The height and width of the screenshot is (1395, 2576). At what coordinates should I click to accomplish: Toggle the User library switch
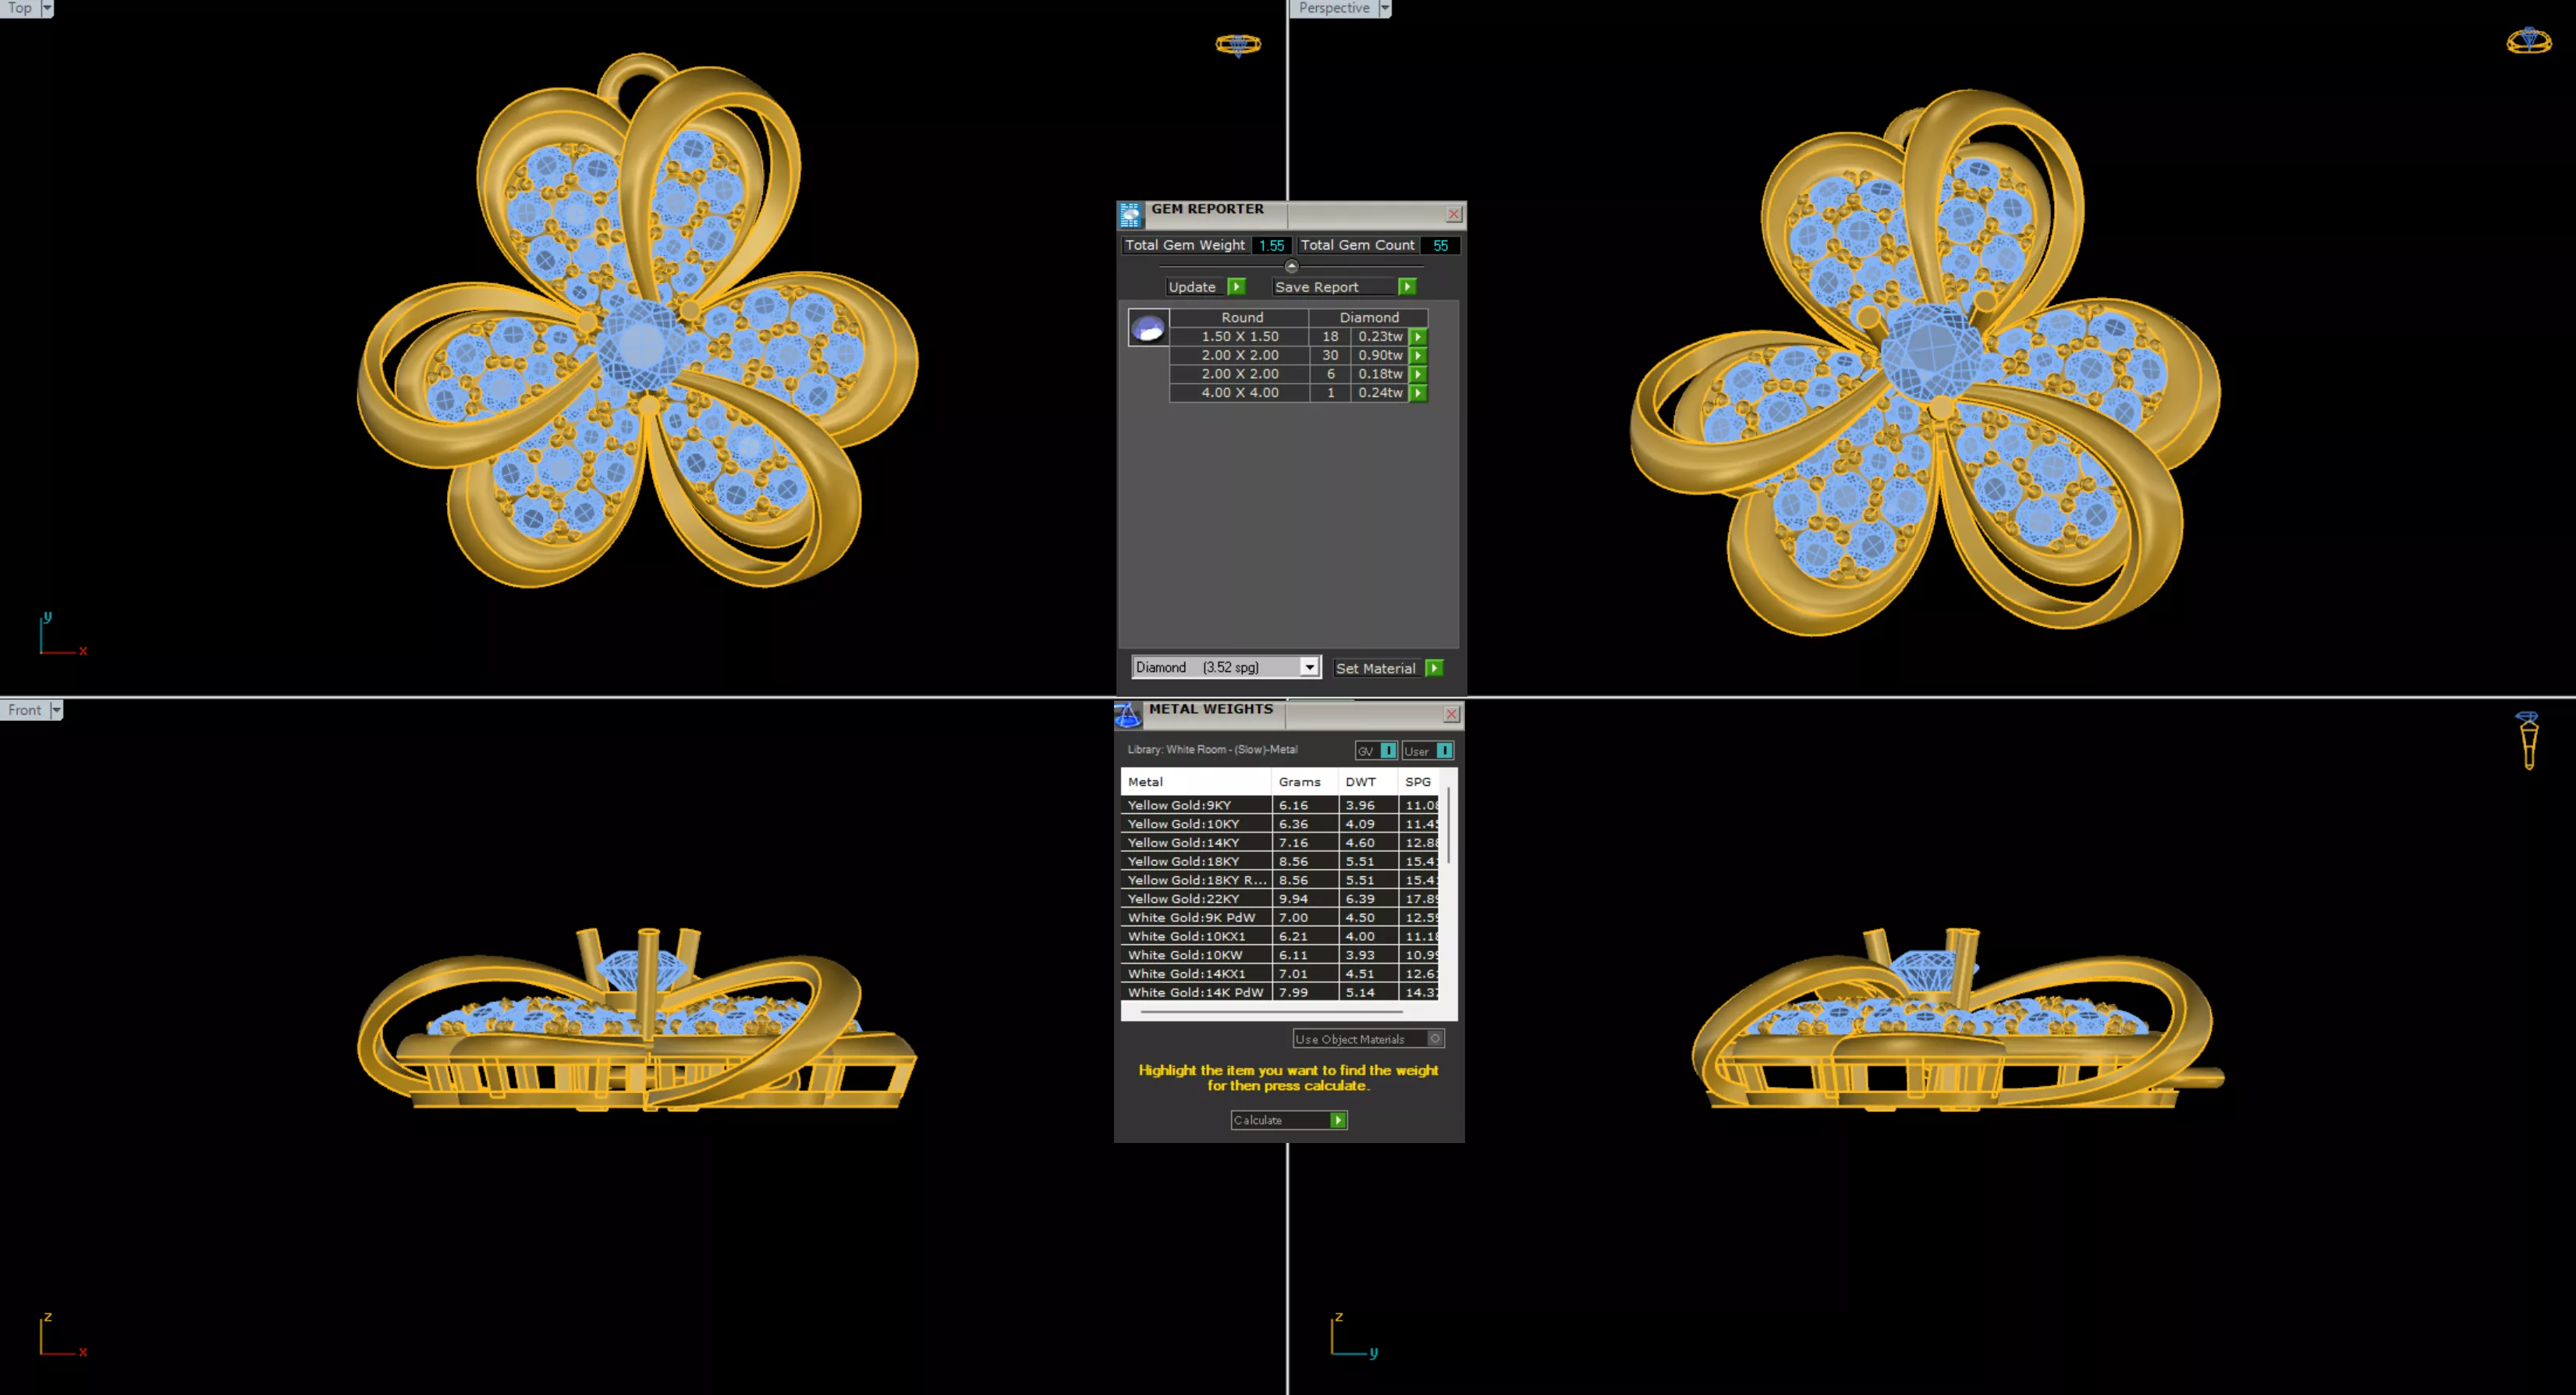[1427, 751]
